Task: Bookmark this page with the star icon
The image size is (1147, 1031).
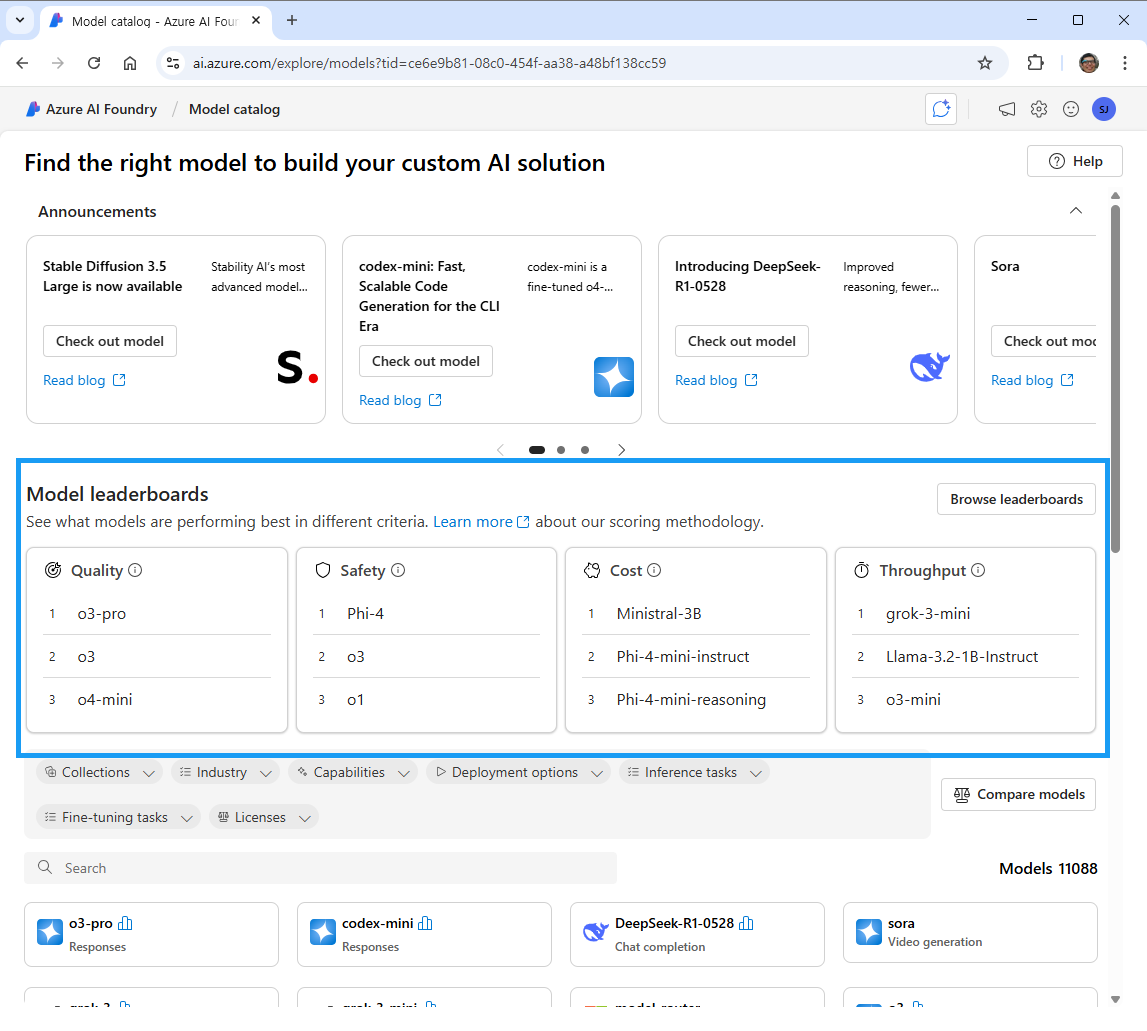Action: (985, 63)
